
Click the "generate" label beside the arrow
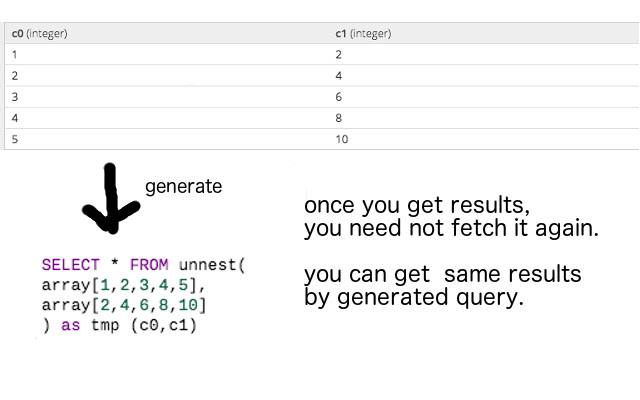183,186
